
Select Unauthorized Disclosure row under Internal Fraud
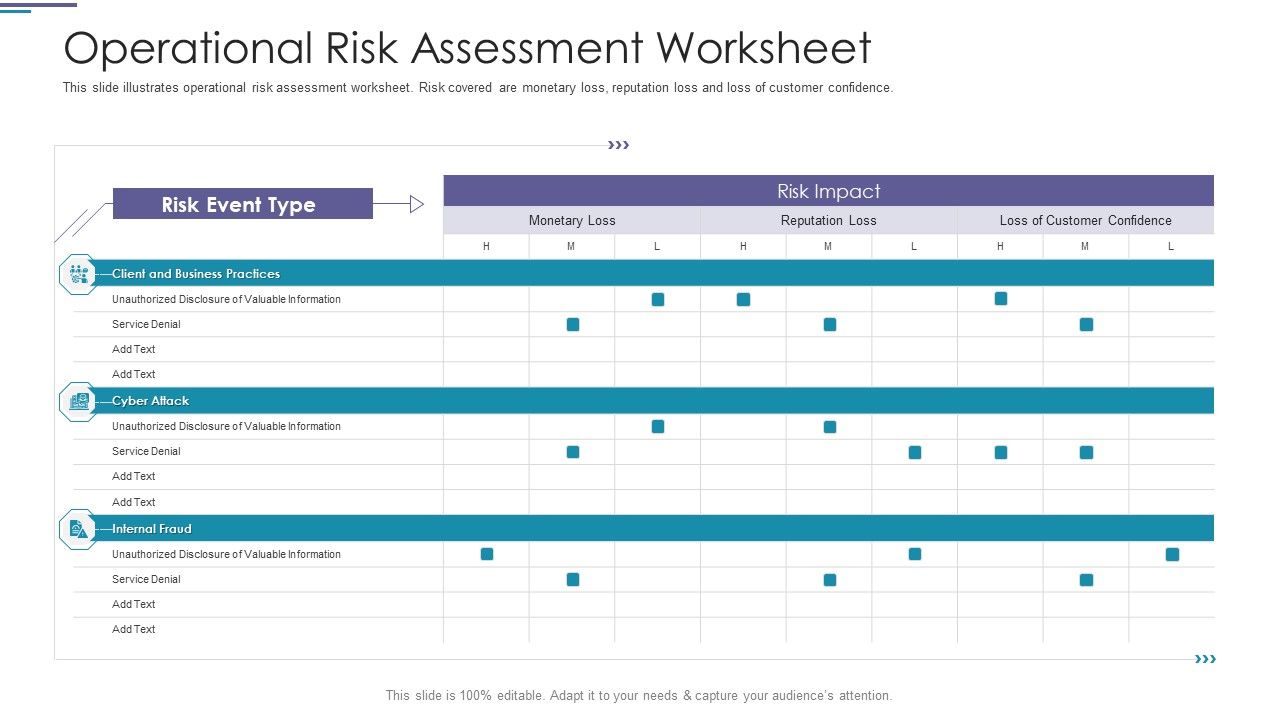(644, 554)
